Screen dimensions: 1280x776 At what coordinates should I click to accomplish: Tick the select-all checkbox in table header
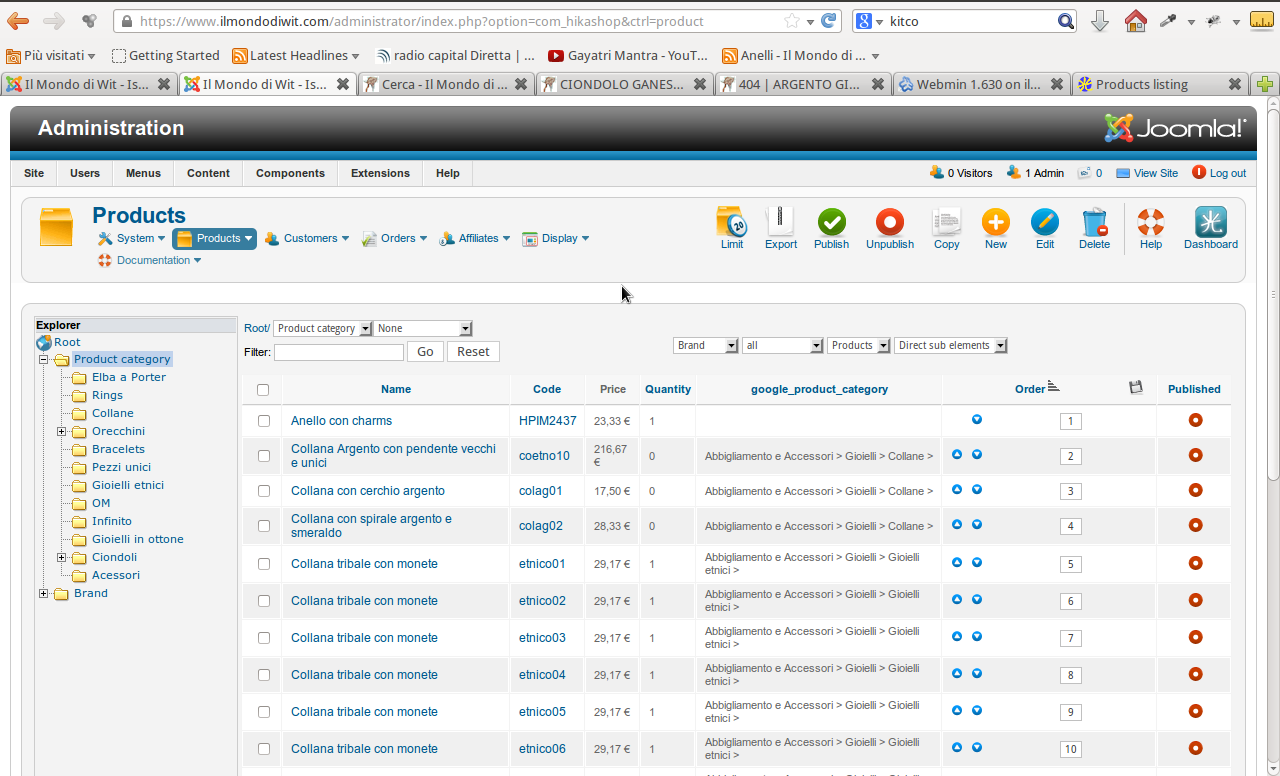click(x=263, y=390)
